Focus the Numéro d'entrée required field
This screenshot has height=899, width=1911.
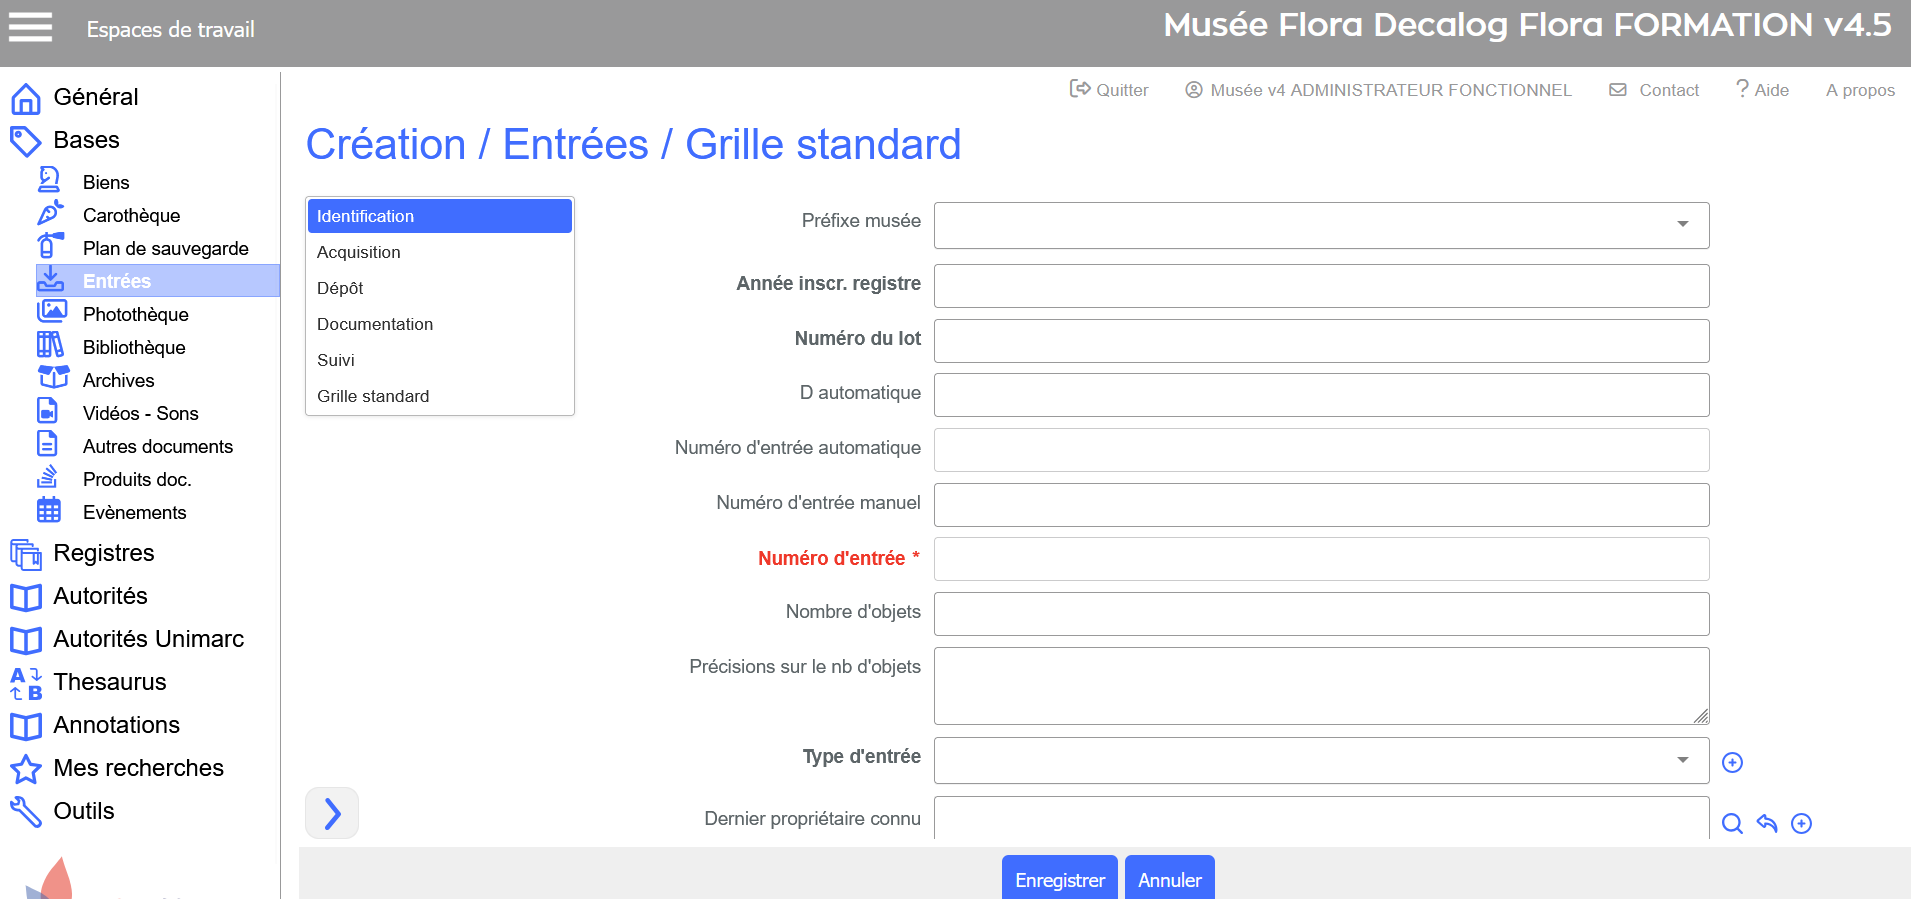(x=1320, y=559)
